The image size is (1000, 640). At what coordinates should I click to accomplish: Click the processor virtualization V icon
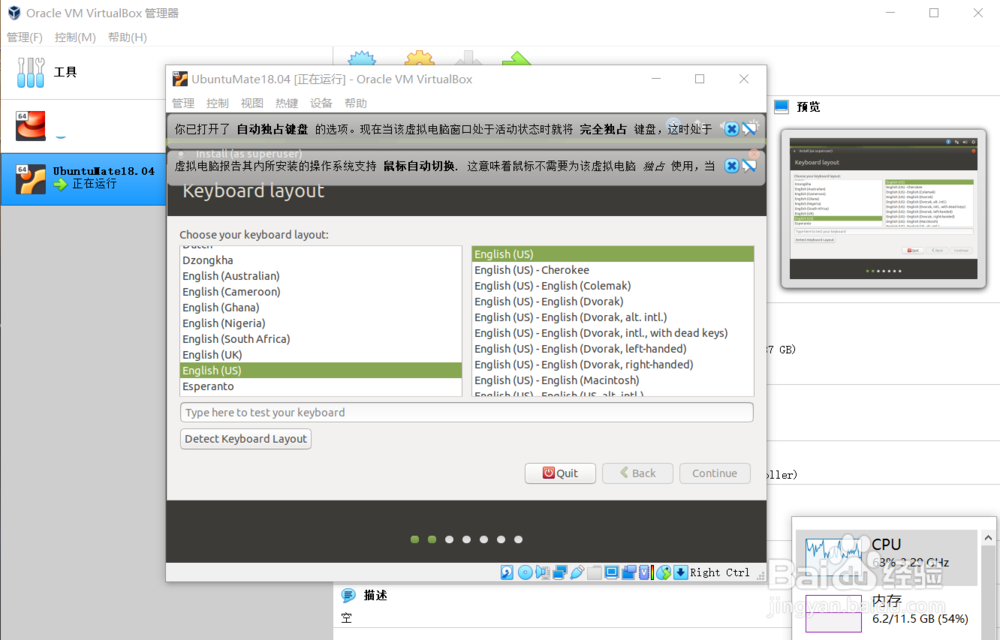(644, 572)
